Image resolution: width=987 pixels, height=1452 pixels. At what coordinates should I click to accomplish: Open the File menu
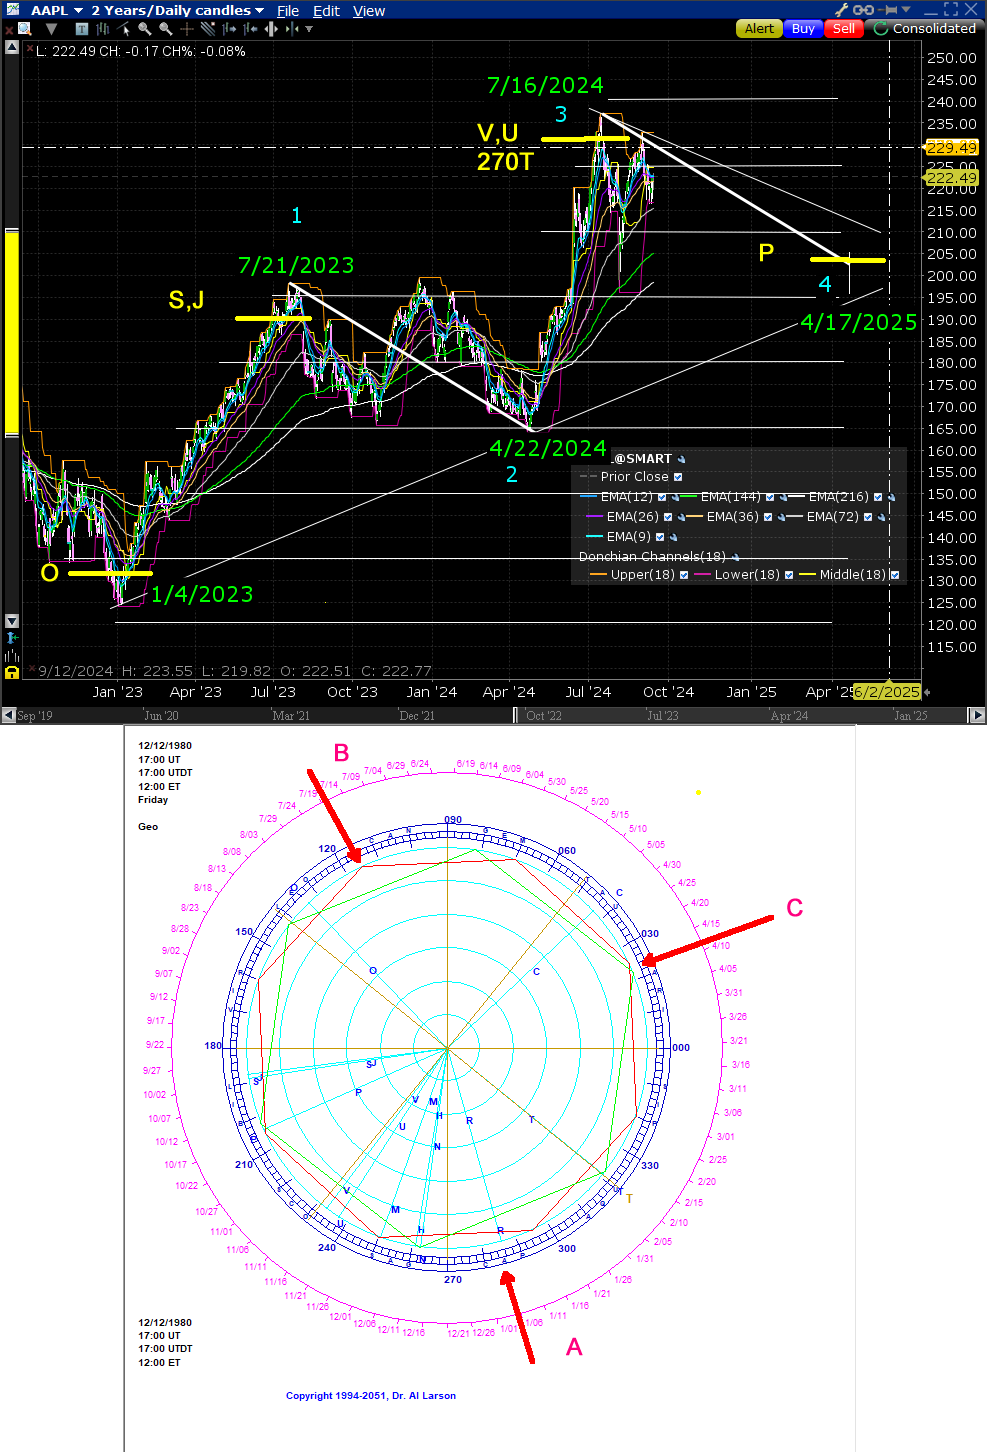coord(288,11)
